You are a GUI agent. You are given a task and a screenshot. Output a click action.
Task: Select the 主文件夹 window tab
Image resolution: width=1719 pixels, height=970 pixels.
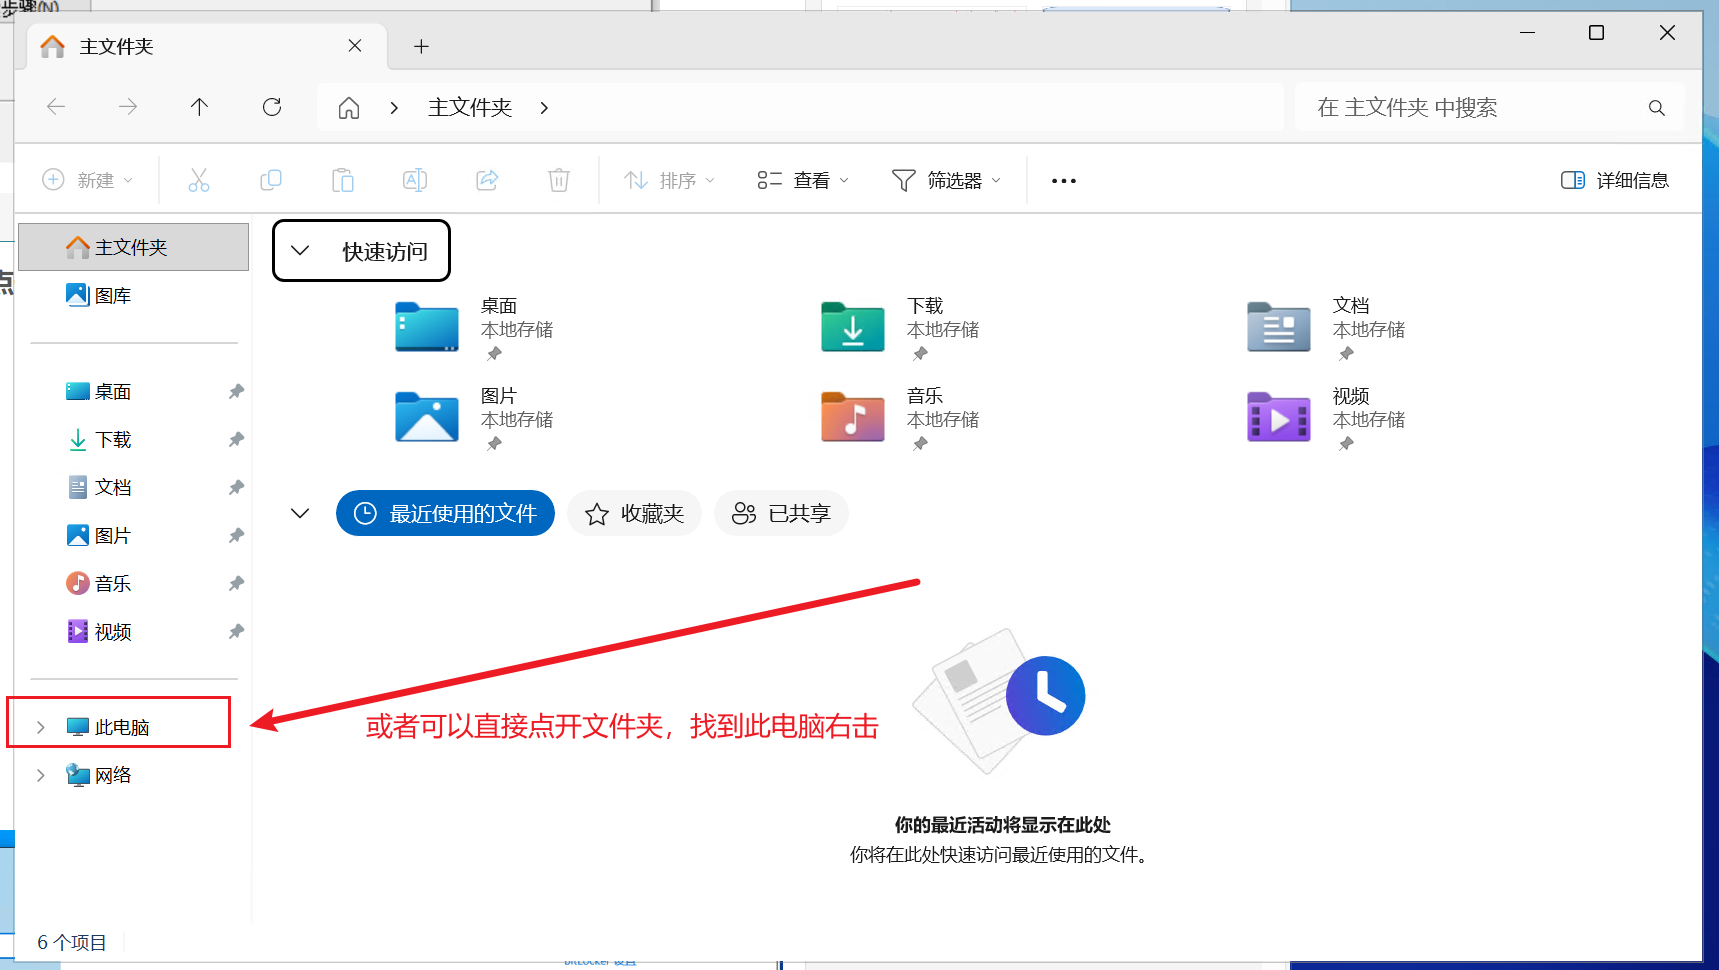pos(205,47)
